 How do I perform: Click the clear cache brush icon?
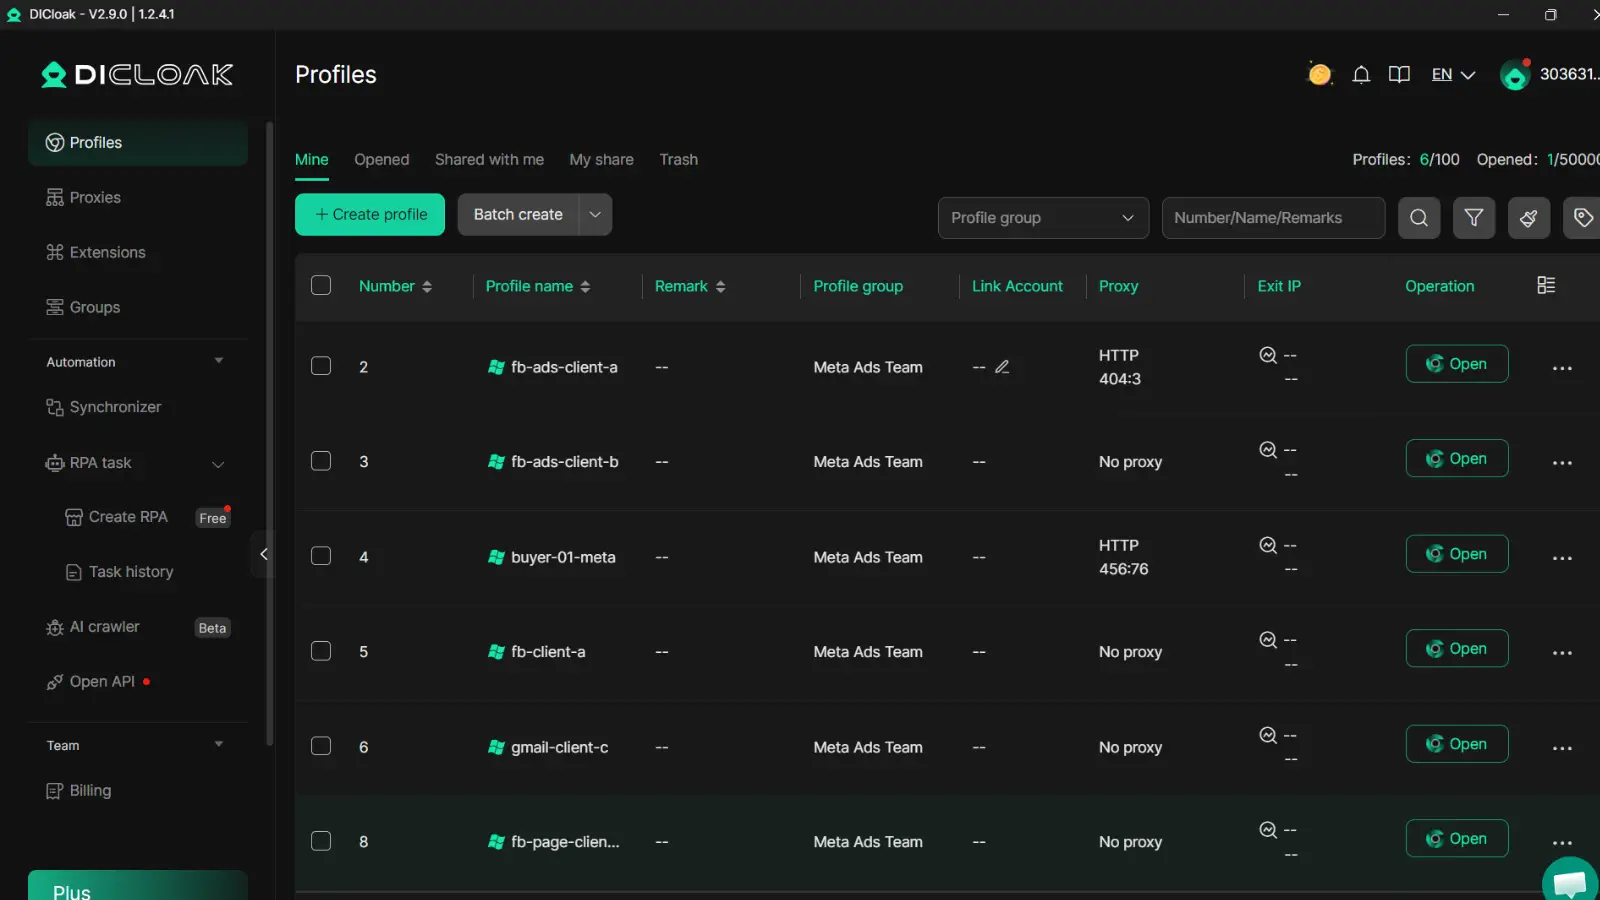(x=1529, y=217)
